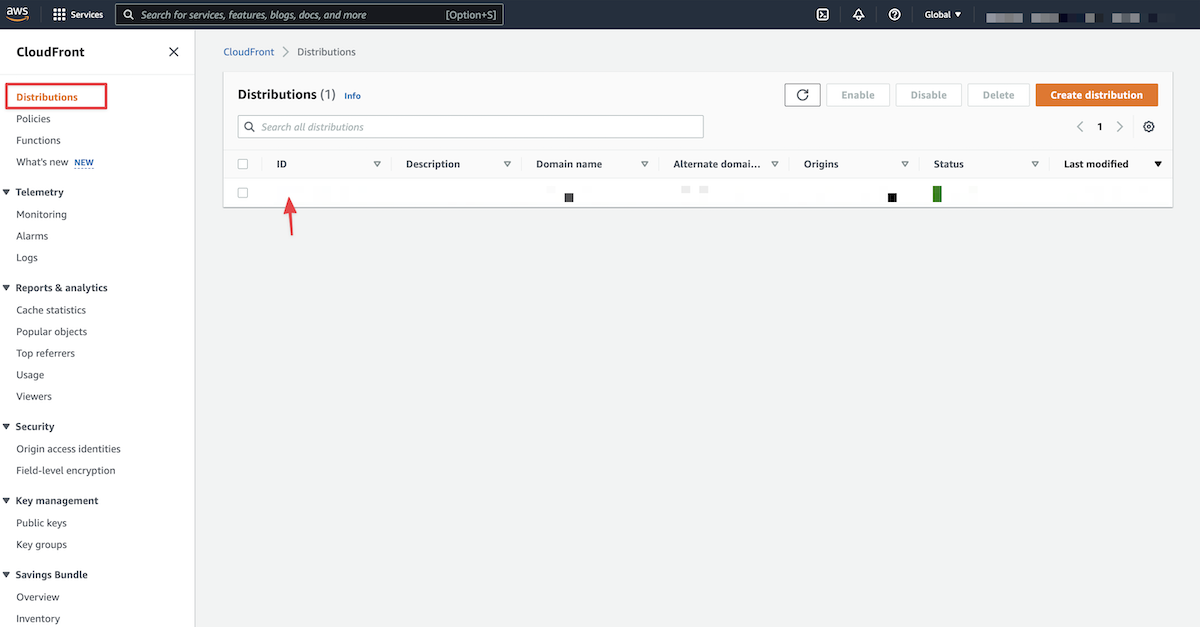Open Key groups page
Image resolution: width=1200 pixels, height=627 pixels.
pos(42,545)
